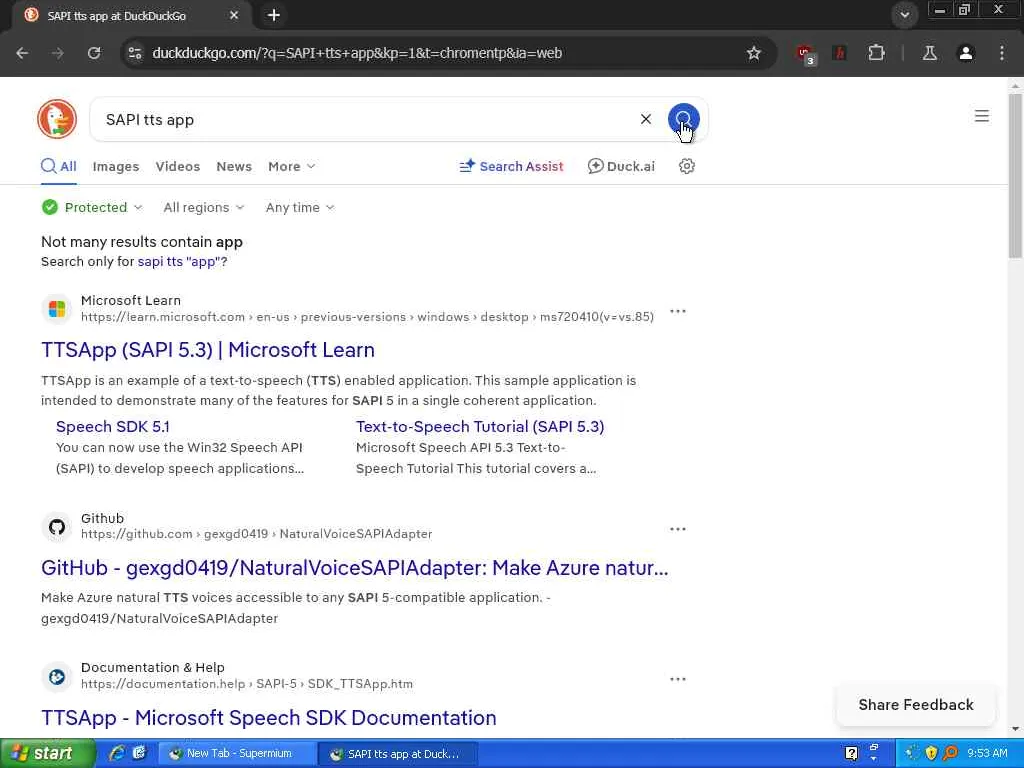The image size is (1024, 768).
Task: Clear the search box with X
Action: (x=645, y=119)
